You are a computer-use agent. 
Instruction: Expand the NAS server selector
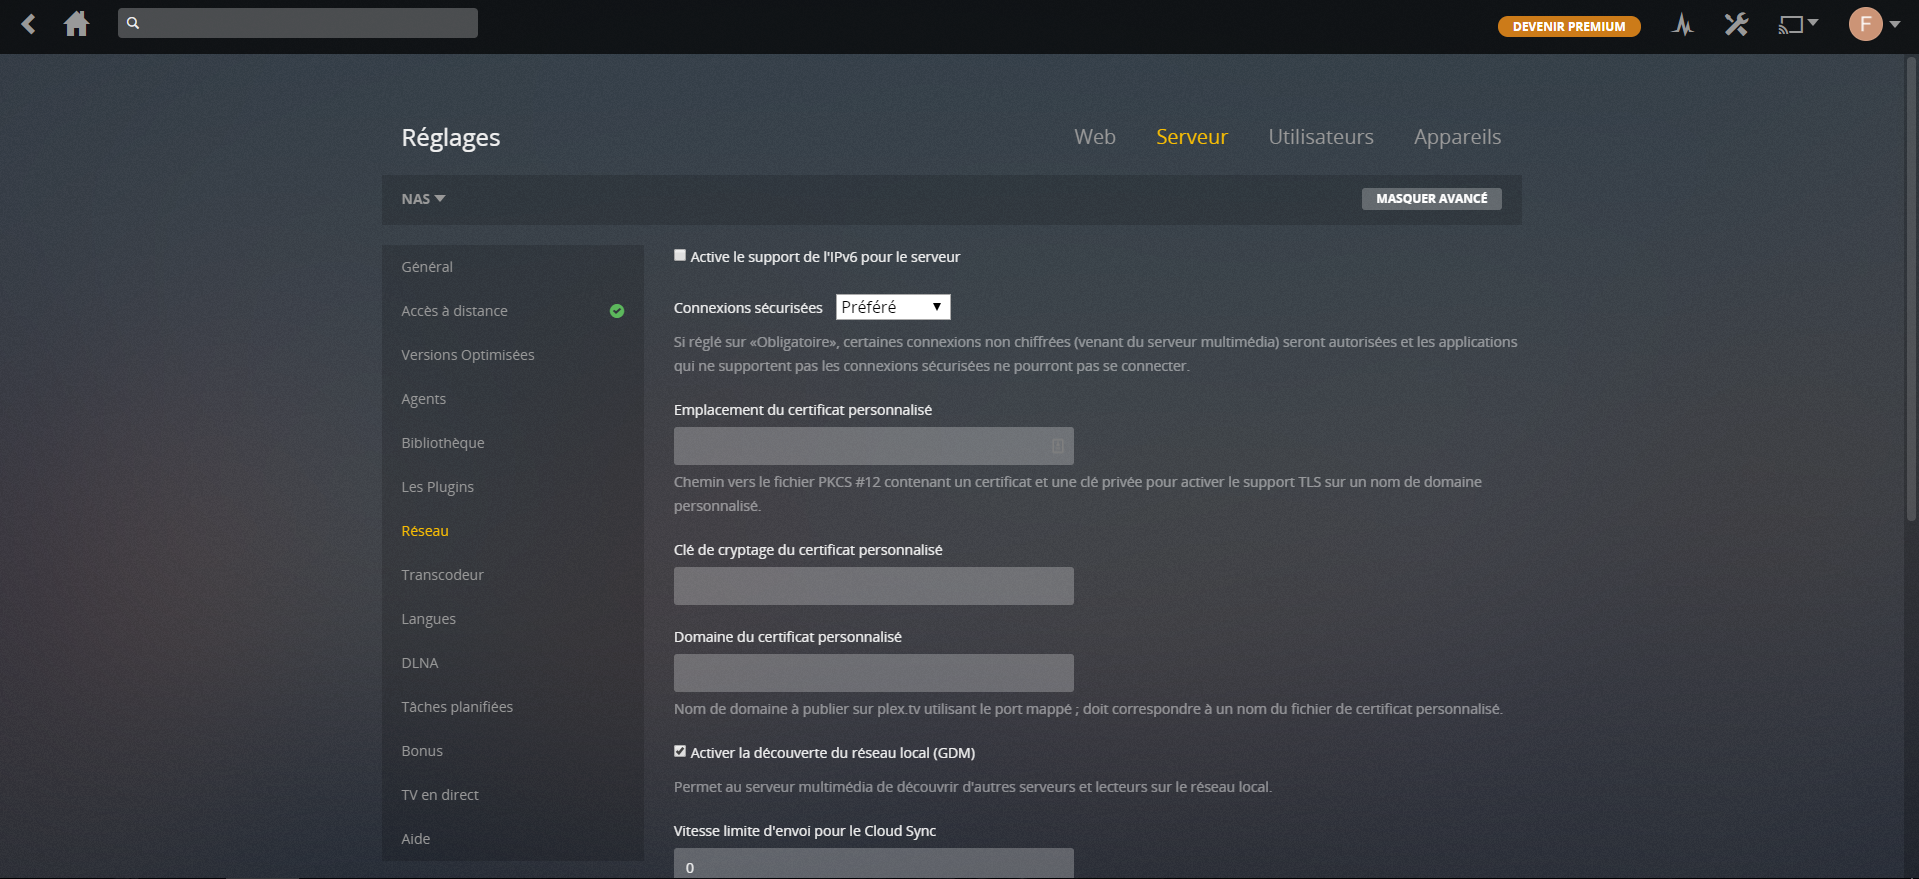coord(423,199)
